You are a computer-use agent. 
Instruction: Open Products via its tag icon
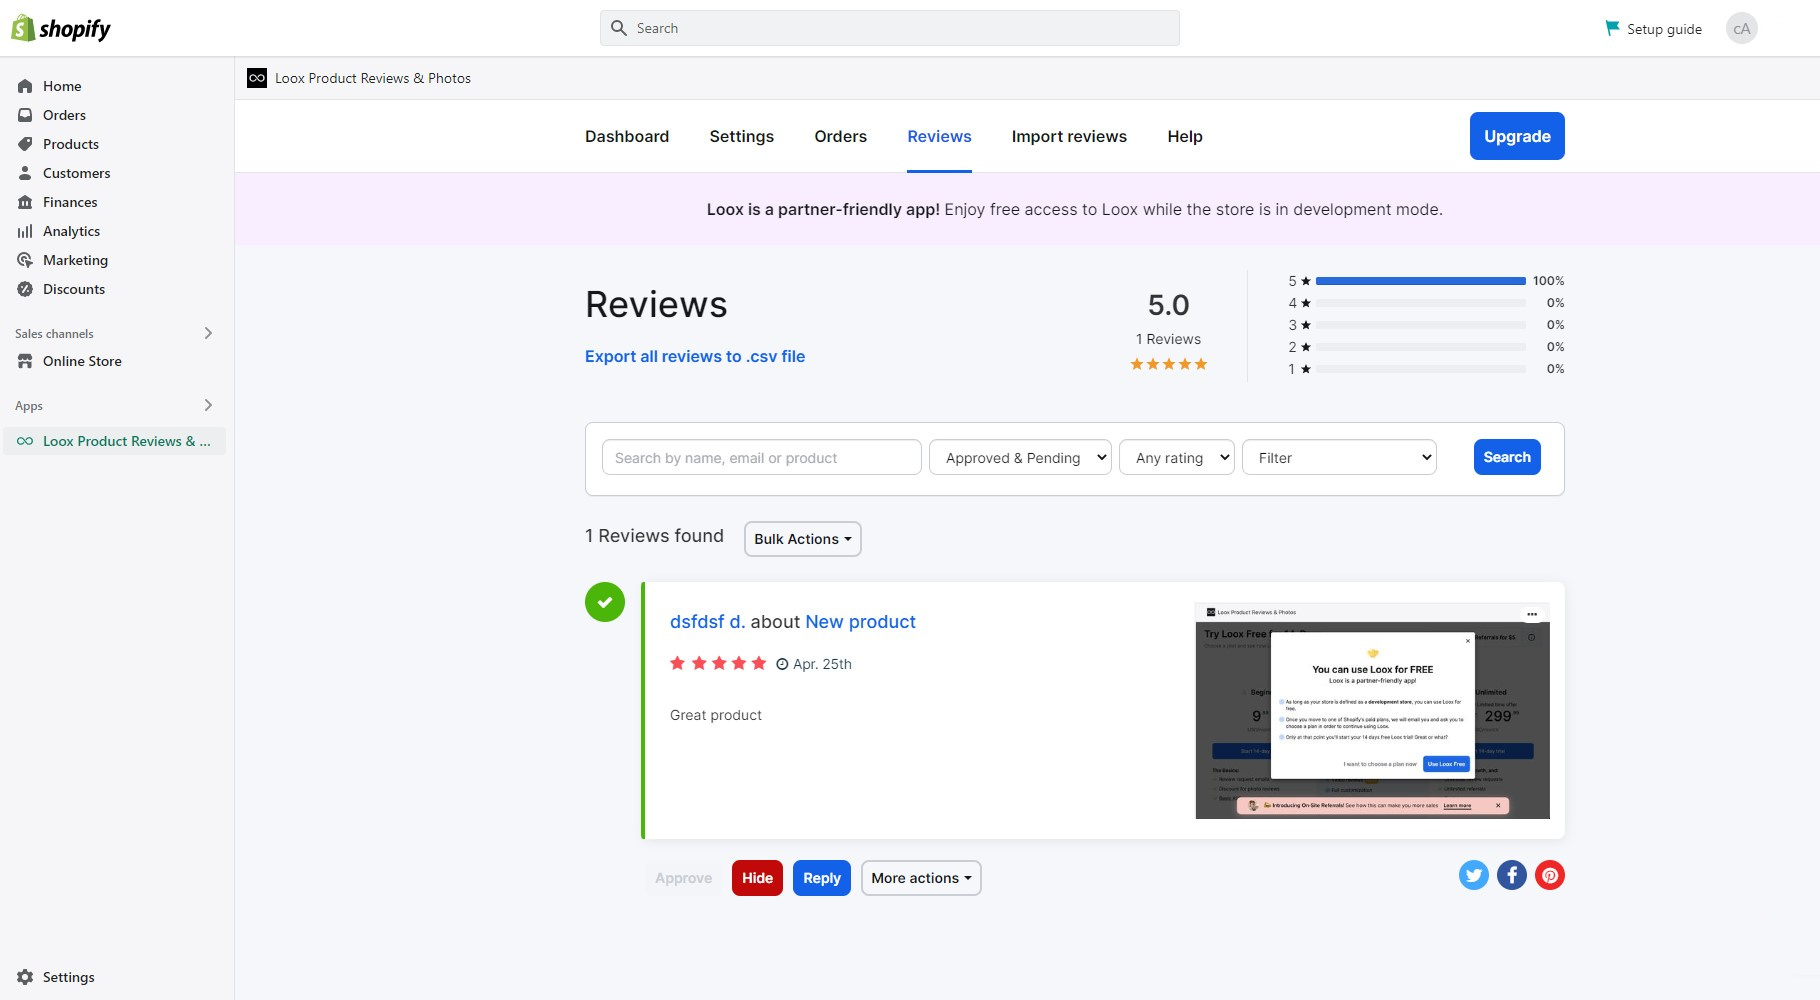point(25,144)
